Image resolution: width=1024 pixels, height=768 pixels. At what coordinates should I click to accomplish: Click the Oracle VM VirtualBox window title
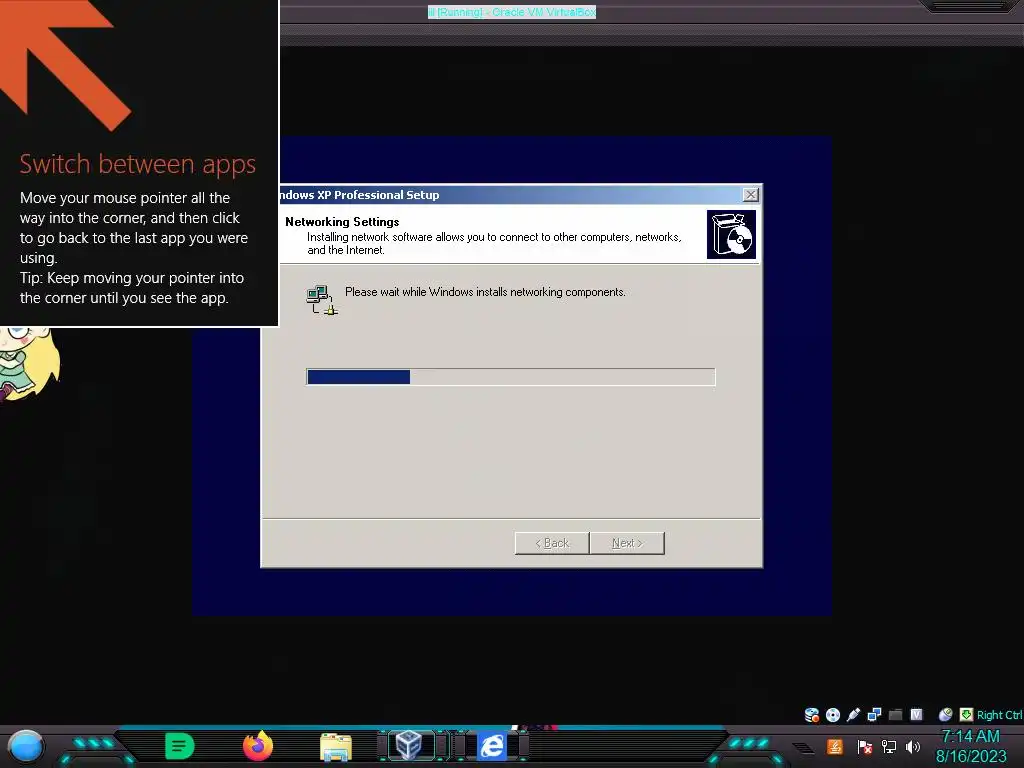click(x=512, y=12)
